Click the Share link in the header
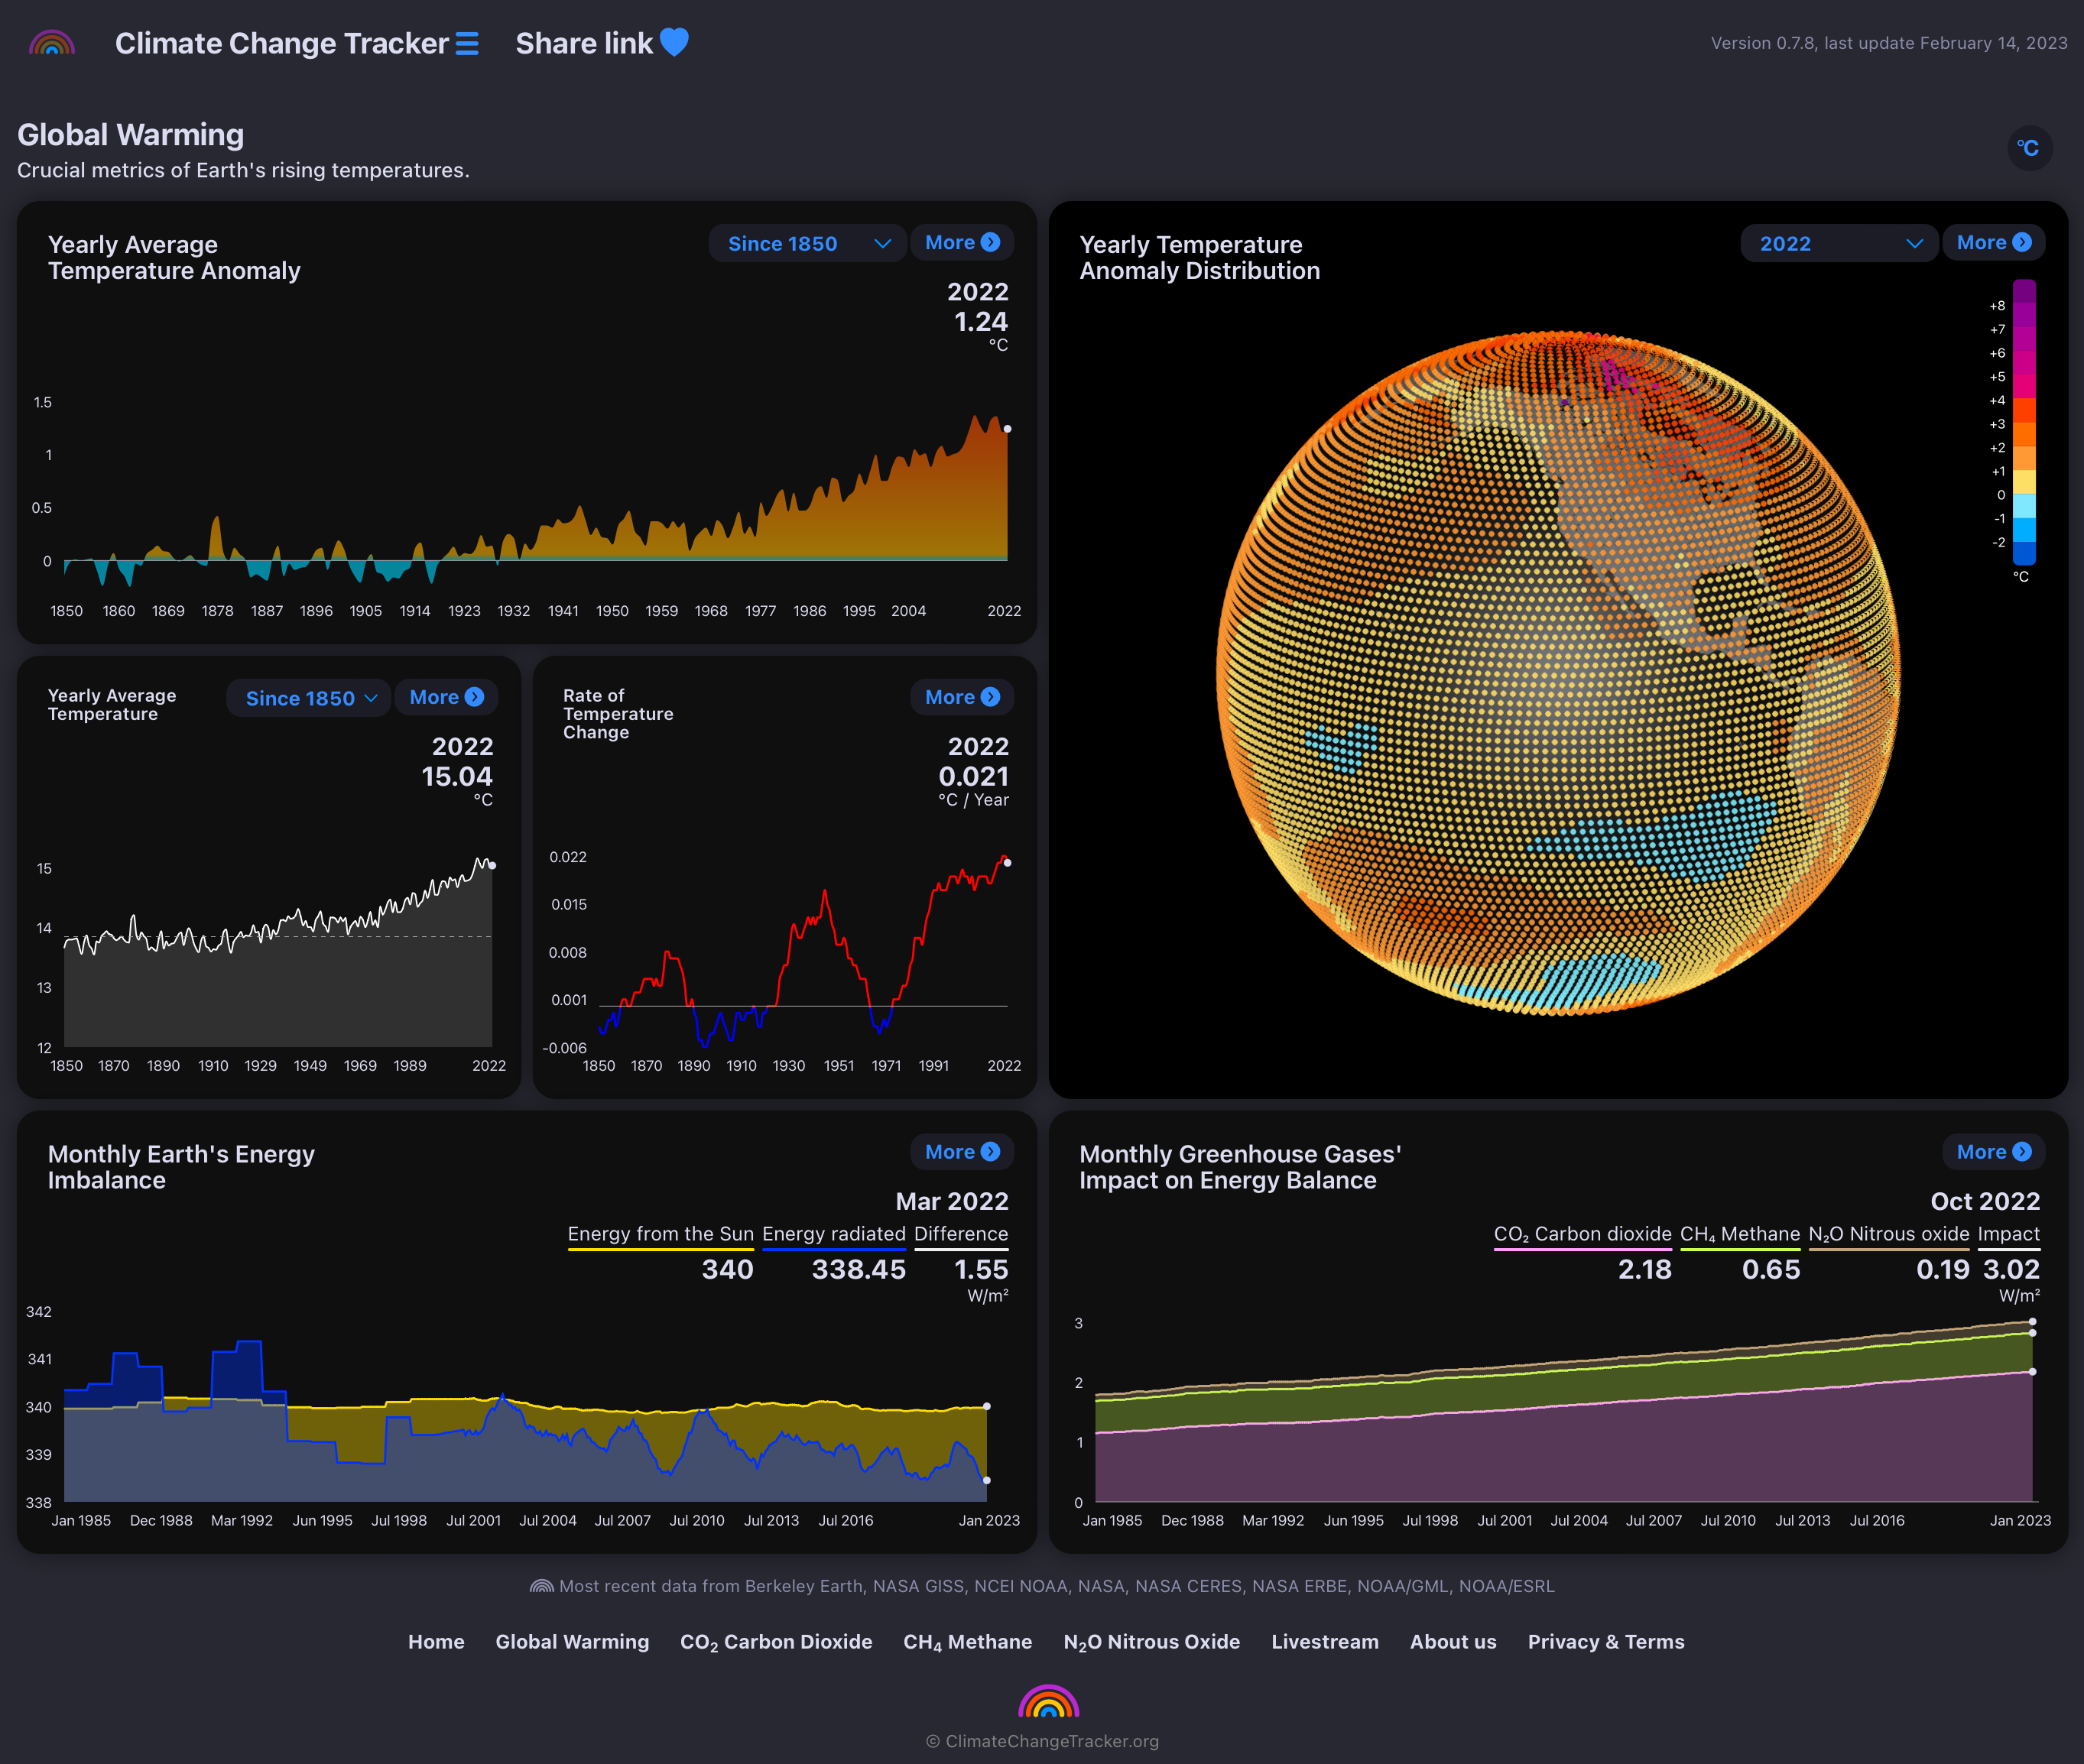 click(x=585, y=42)
